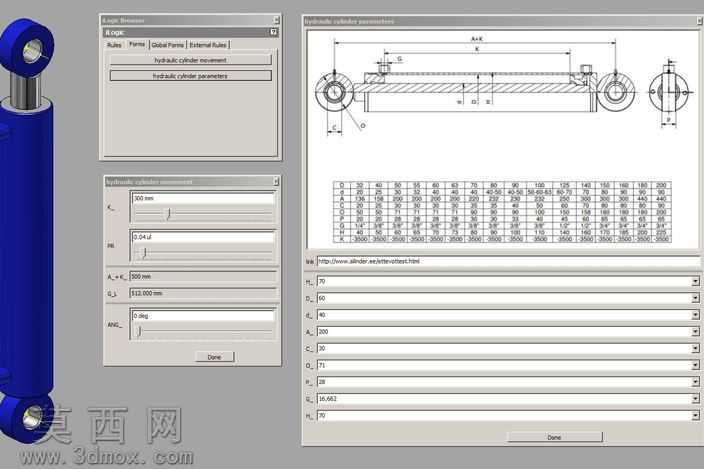The width and height of the screenshot is (704, 469).
Task: Open the External Rules tab
Action: pos(208,45)
